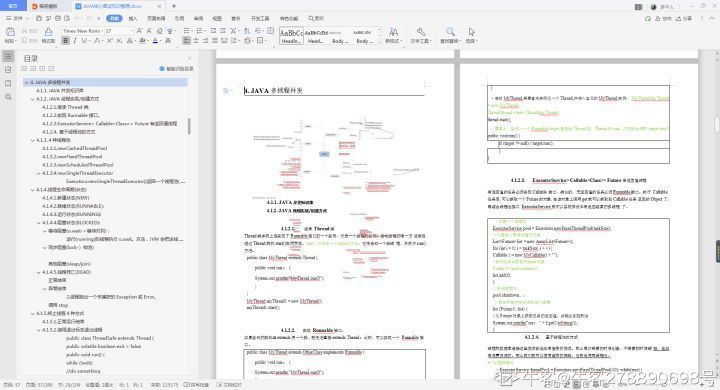Viewport: 720px width, 390px height.
Task: Click the bulleted list icon
Action: tap(187, 30)
